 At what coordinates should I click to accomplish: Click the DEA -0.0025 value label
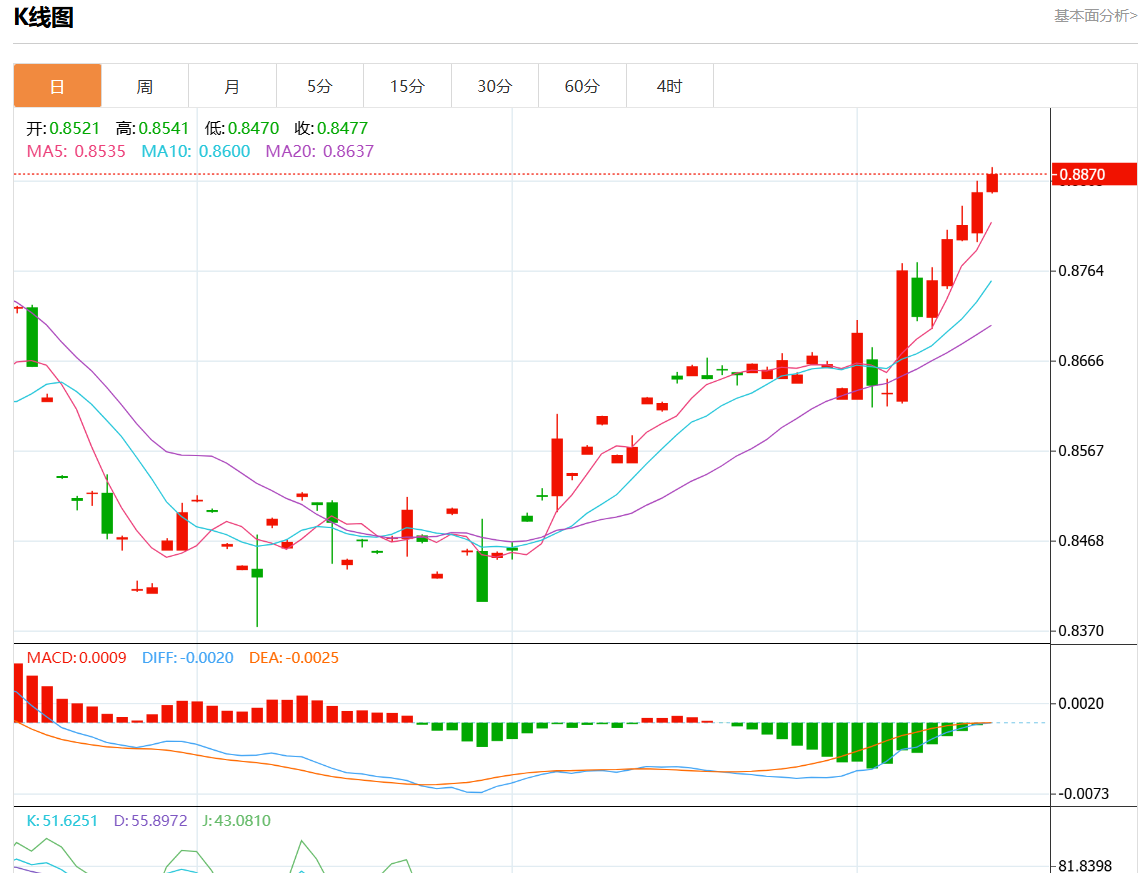point(293,658)
